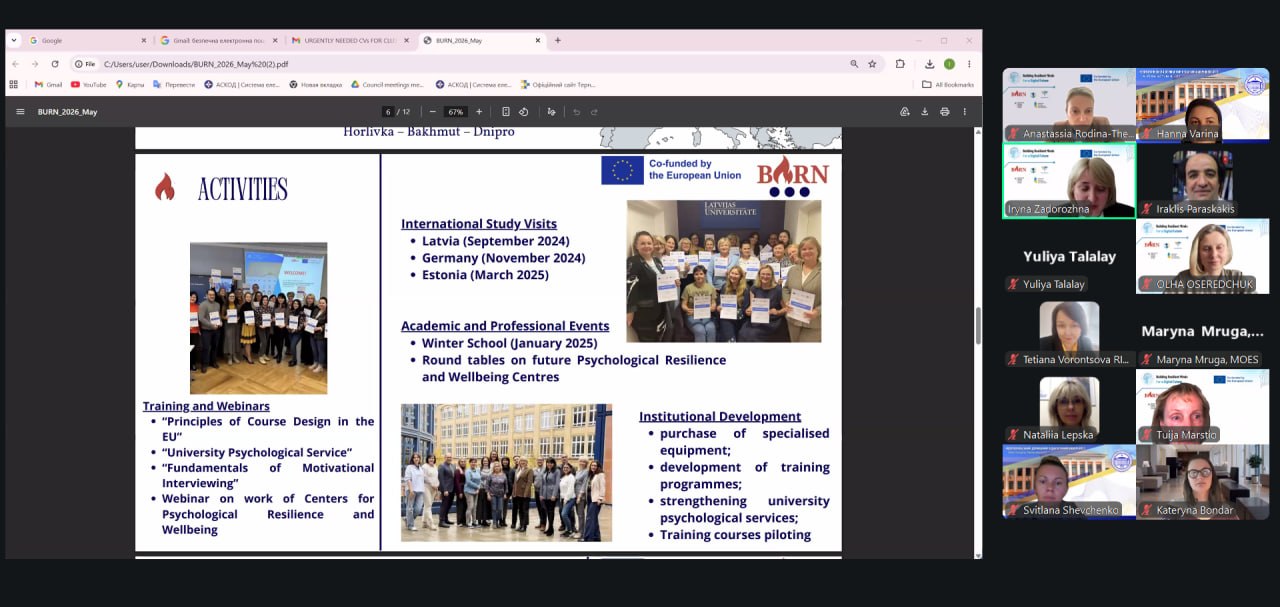This screenshot has width=1280, height=607.
Task: Select Iryna Zadorozhna active speaker tile
Action: coord(1069,181)
